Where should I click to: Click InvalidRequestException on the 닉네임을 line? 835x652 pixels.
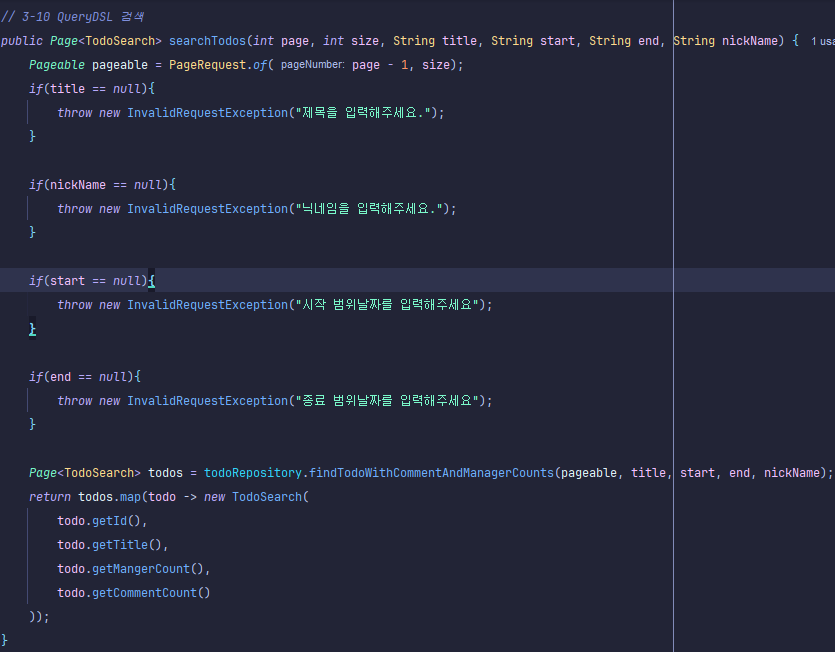pos(208,209)
